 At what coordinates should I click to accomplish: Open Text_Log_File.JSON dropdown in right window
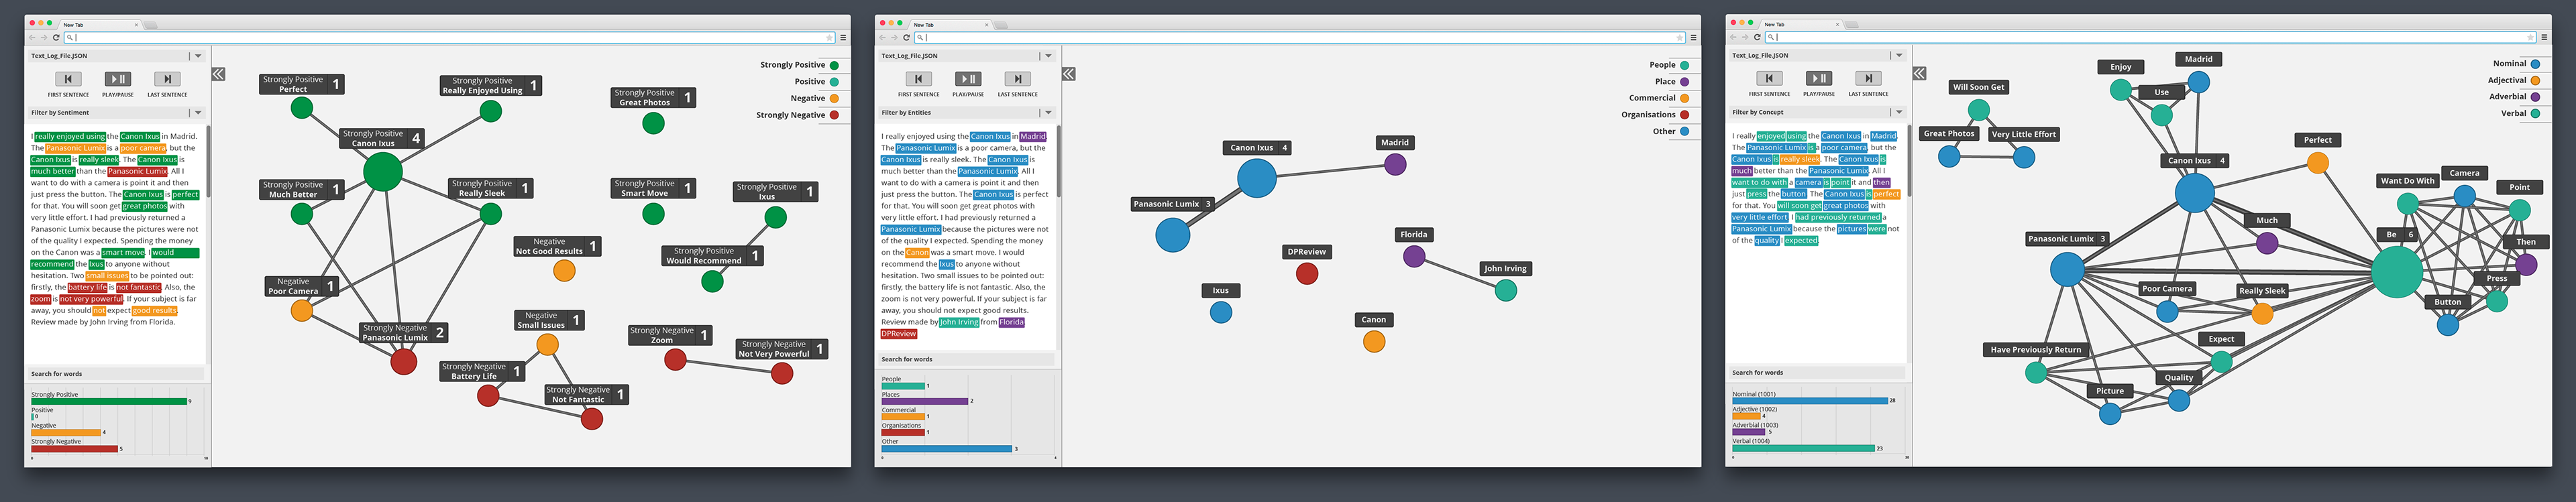point(1899,55)
